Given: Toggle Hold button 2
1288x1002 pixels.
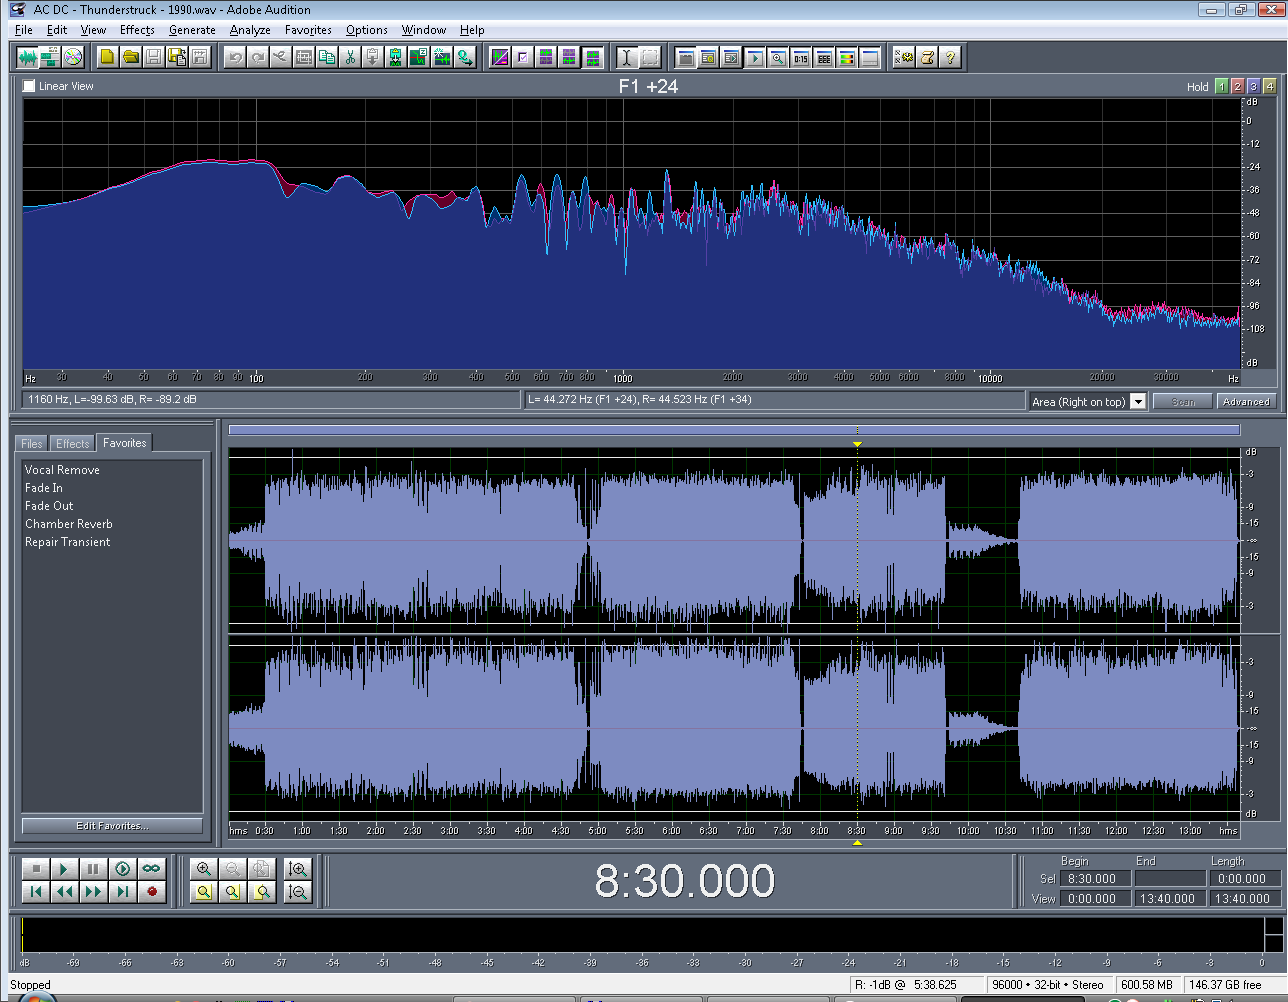Looking at the screenshot, I should coord(1237,86).
